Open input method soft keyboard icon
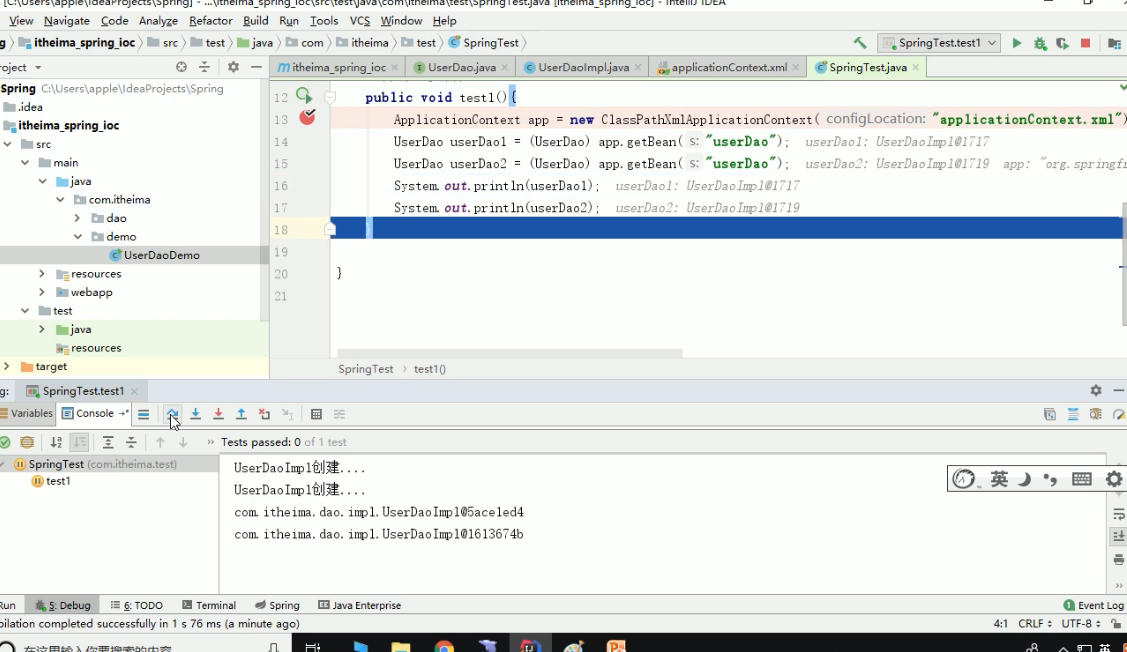Image resolution: width=1127 pixels, height=652 pixels. pyautogui.click(x=1082, y=479)
